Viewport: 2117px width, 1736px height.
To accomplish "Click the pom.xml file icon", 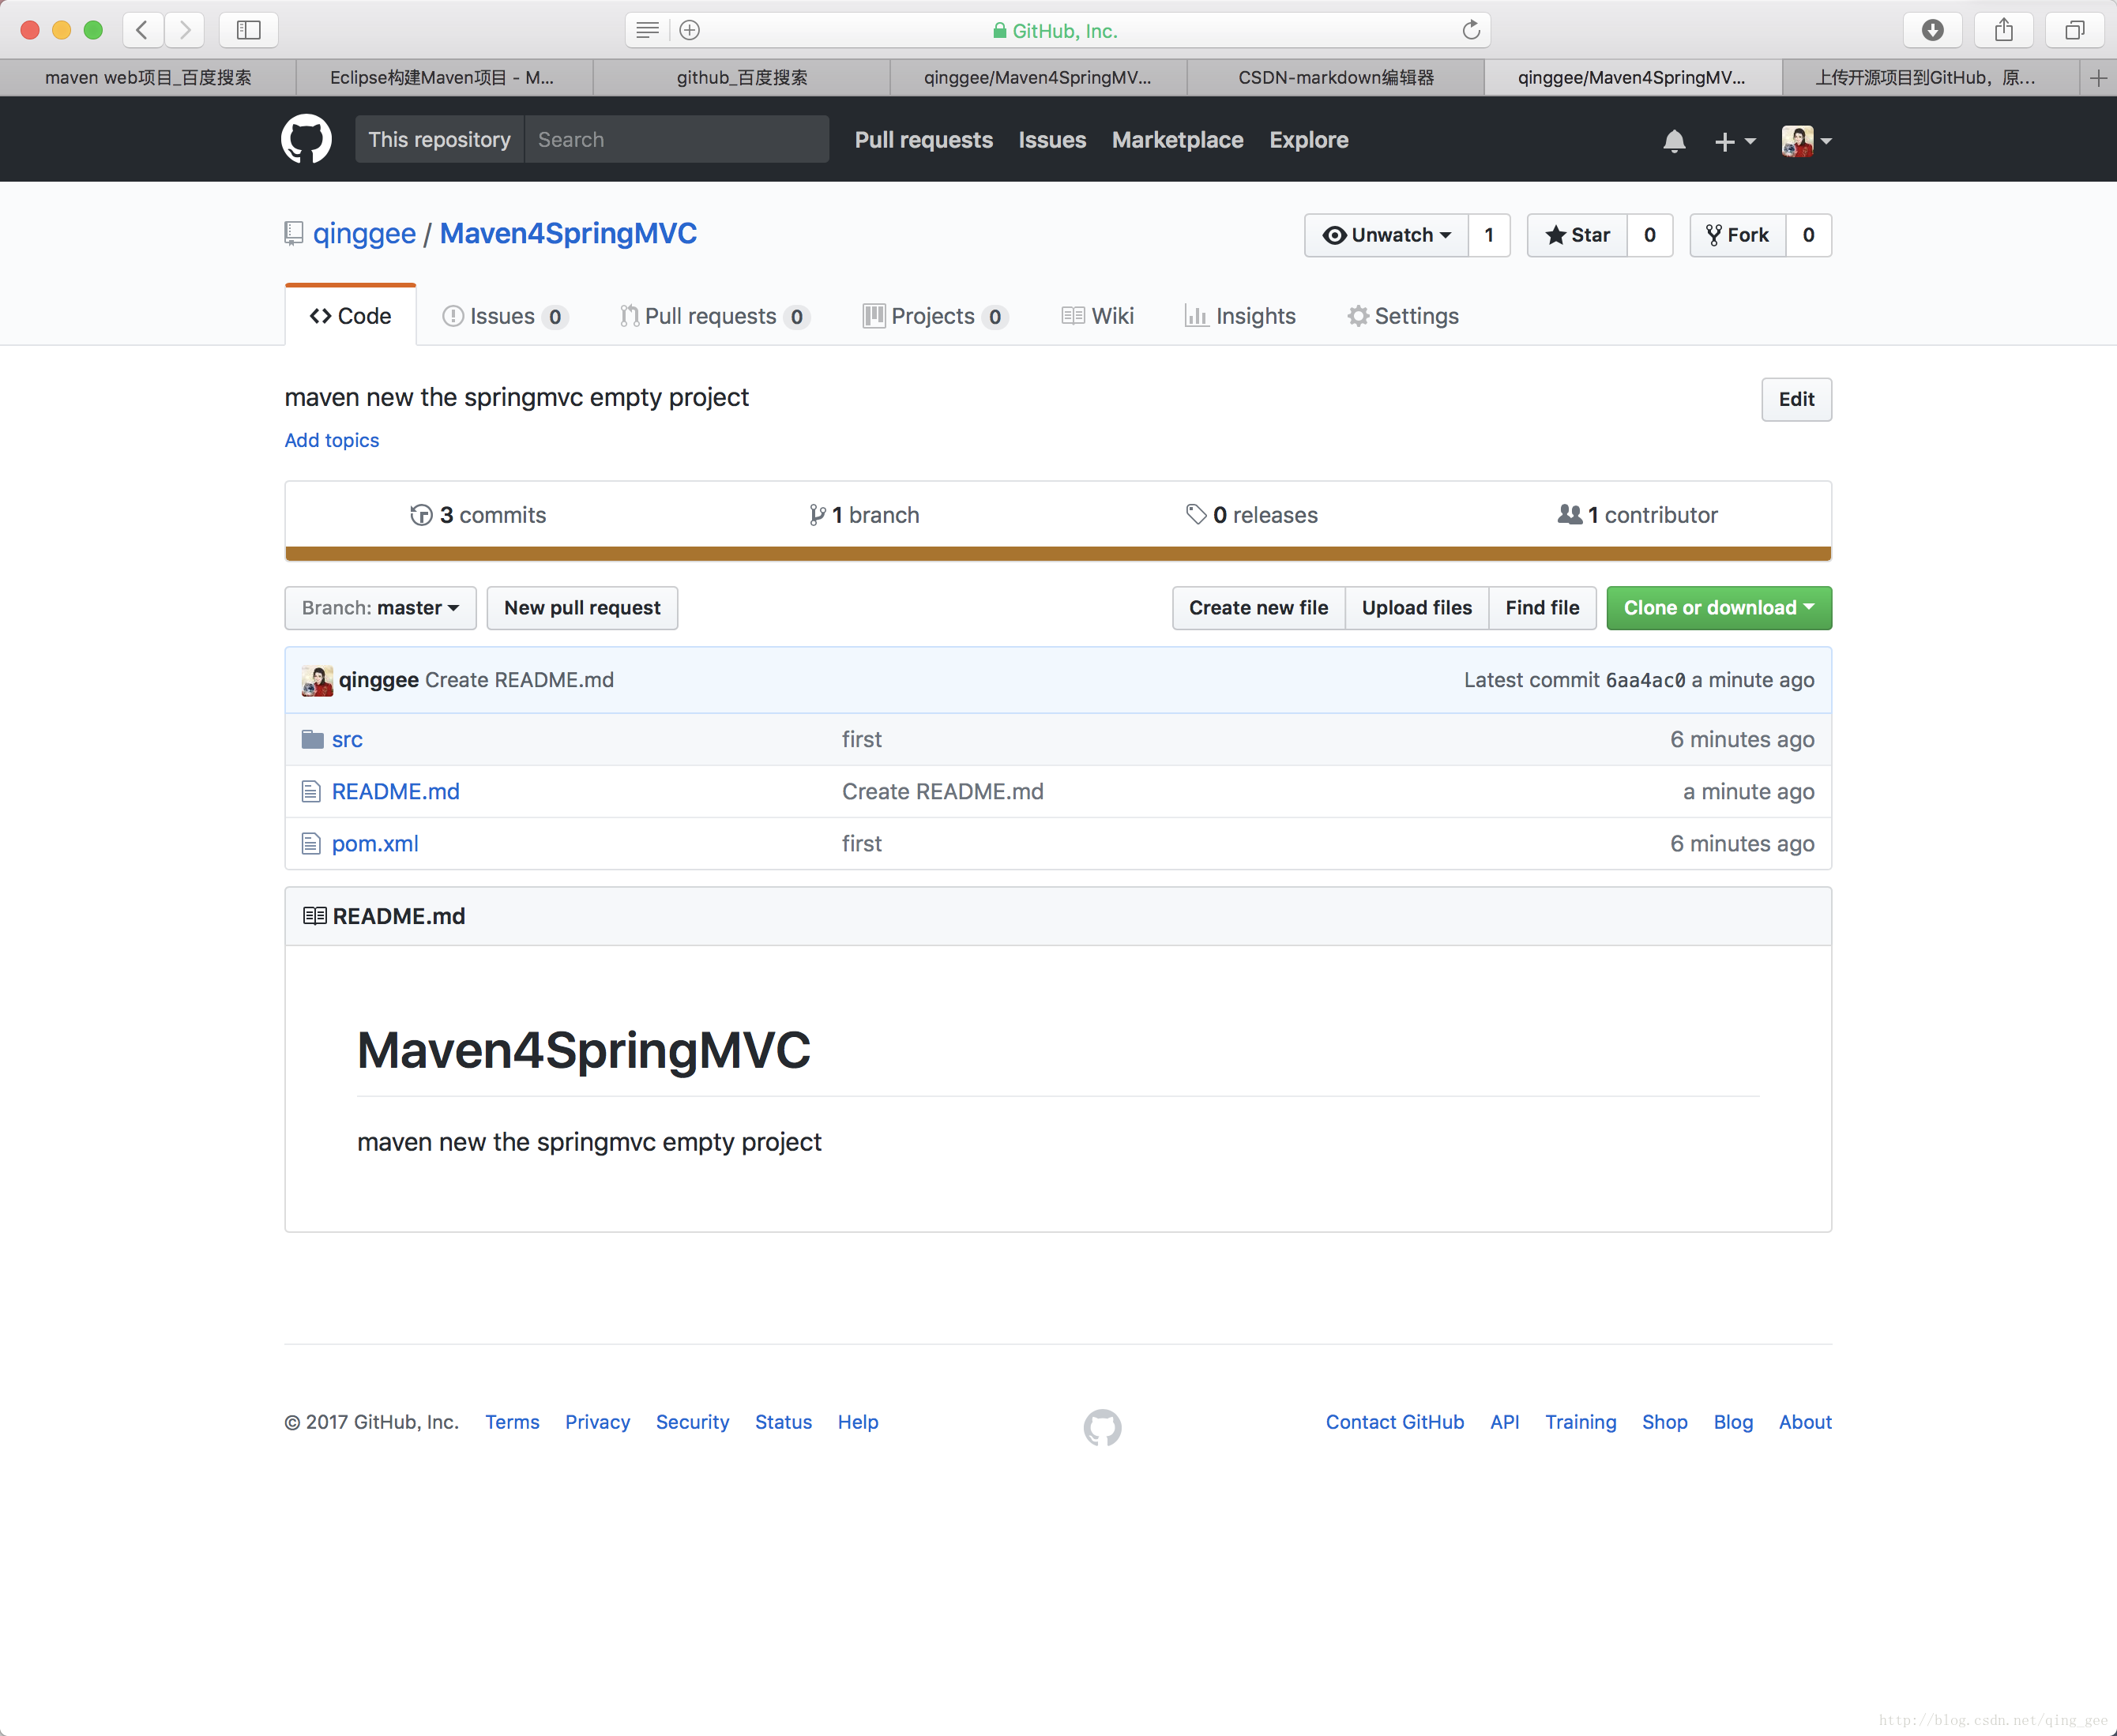I will tap(311, 843).
